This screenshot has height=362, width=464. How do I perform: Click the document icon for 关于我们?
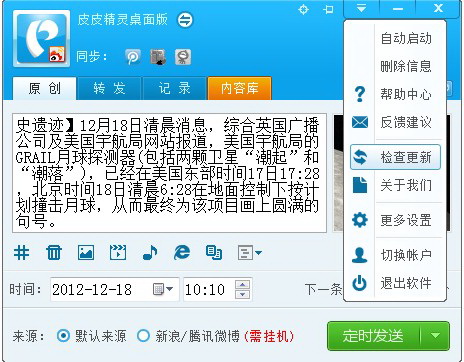360,185
